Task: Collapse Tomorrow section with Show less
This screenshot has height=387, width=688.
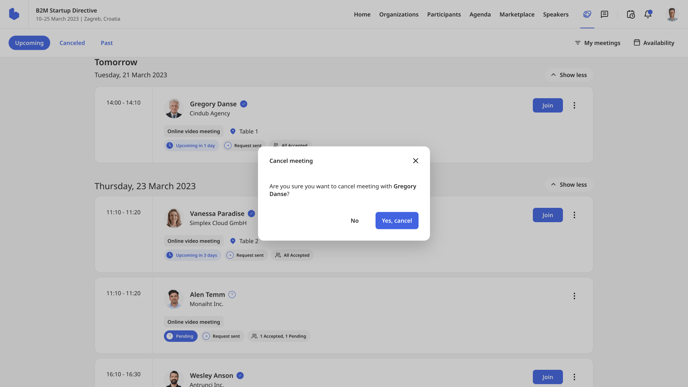Action: 569,75
